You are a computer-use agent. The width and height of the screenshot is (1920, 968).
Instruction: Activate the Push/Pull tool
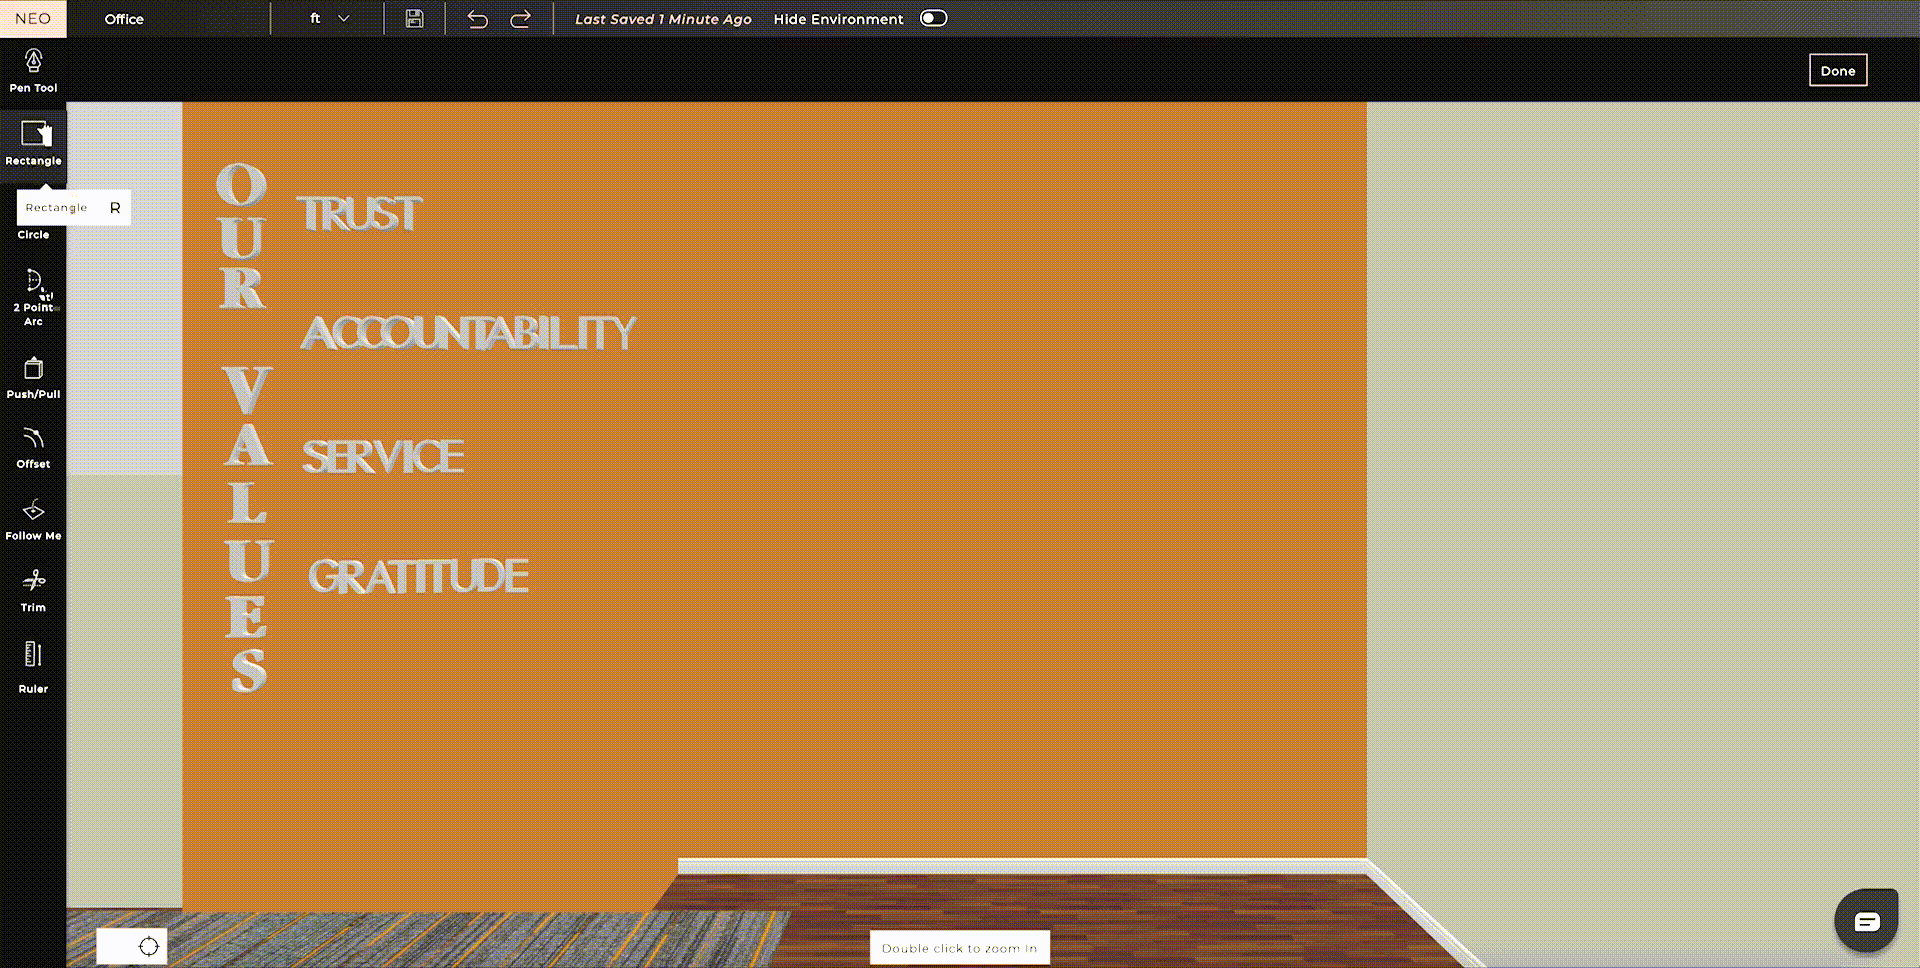33,378
